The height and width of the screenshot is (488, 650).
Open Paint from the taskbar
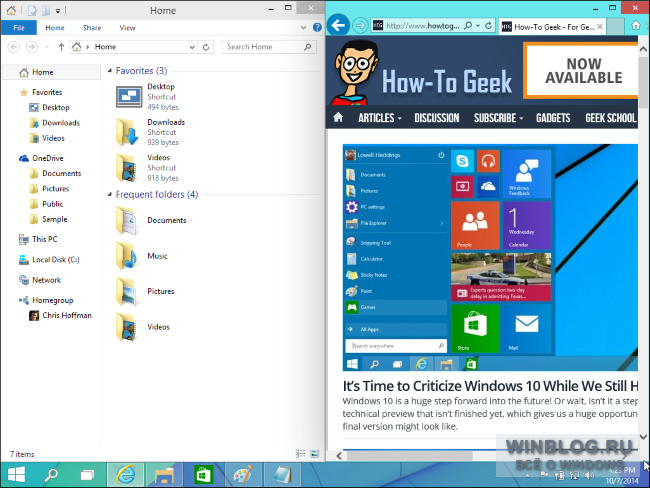tap(243, 474)
